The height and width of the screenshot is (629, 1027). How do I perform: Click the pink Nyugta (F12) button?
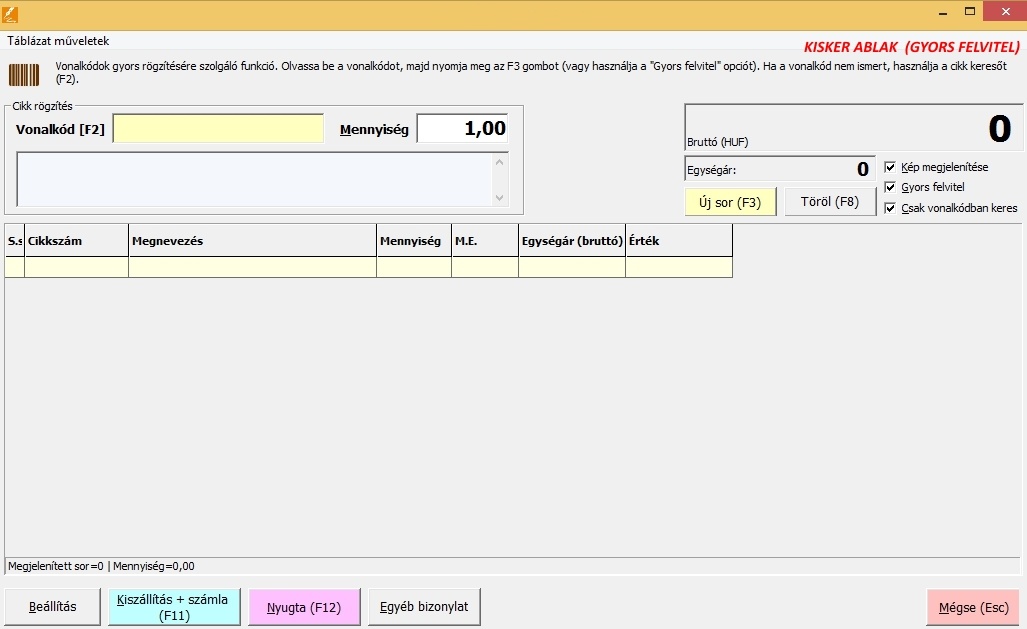[303, 607]
